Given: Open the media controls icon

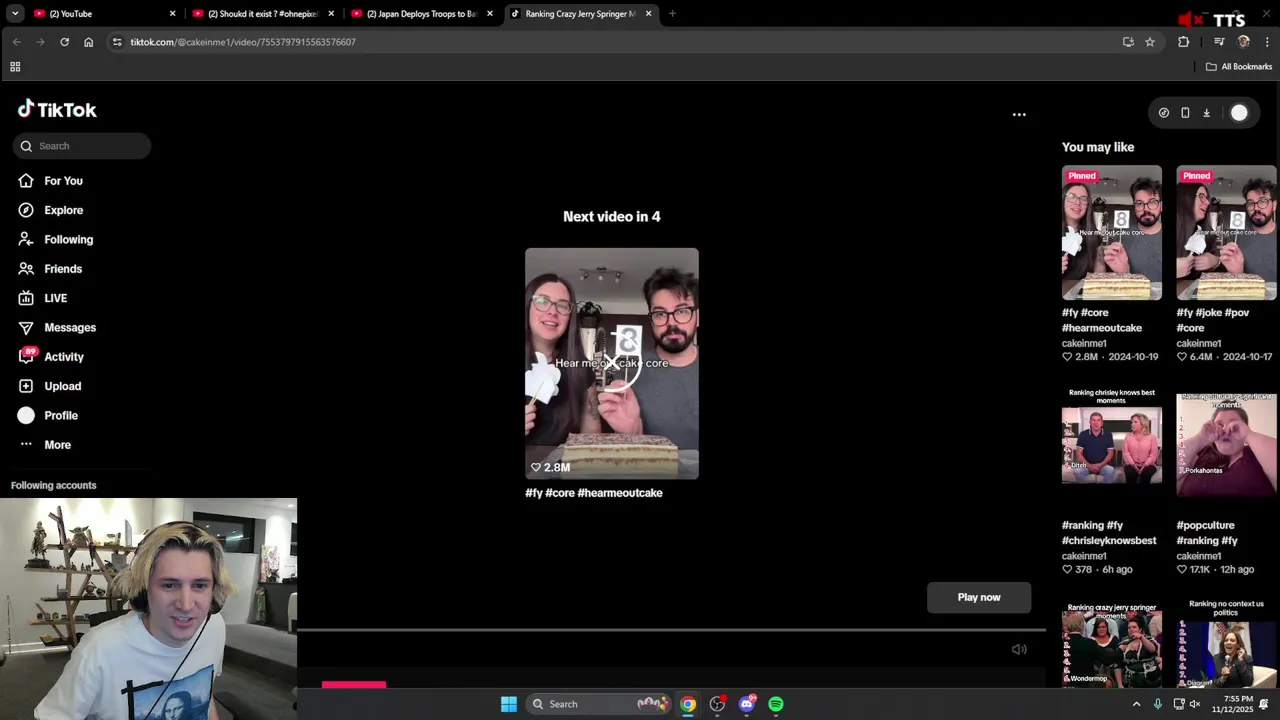Looking at the screenshot, I should (1219, 42).
